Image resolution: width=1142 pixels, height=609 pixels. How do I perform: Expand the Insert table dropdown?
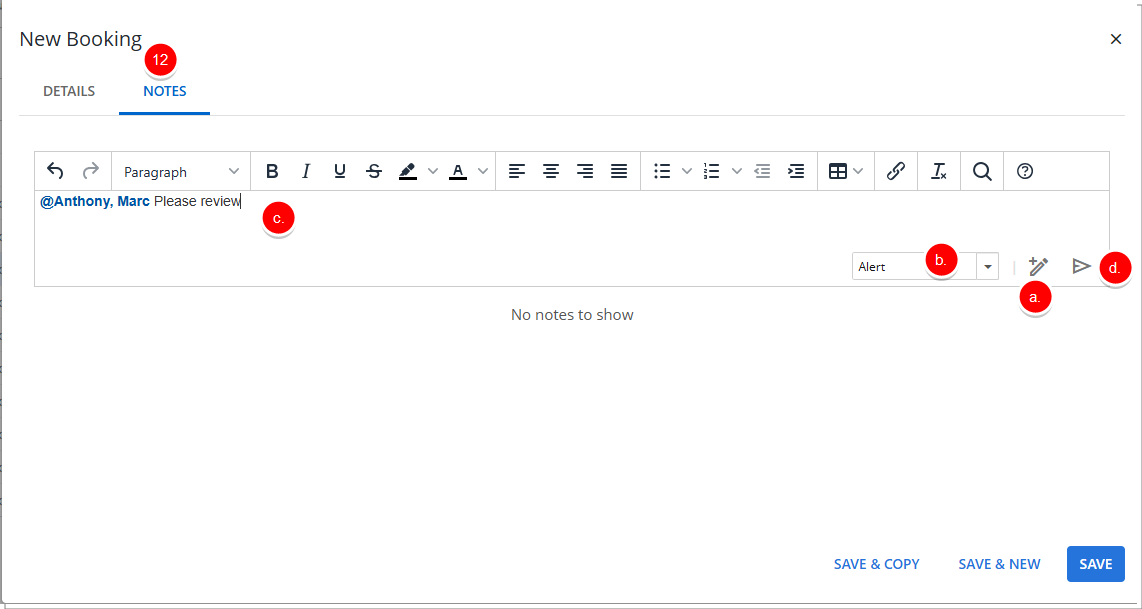tap(858, 171)
